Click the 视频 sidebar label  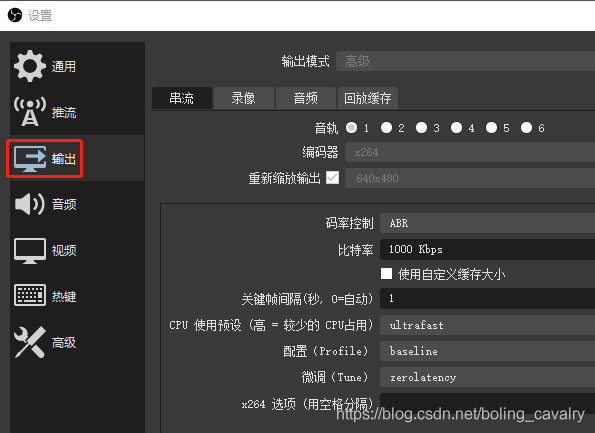click(x=64, y=250)
